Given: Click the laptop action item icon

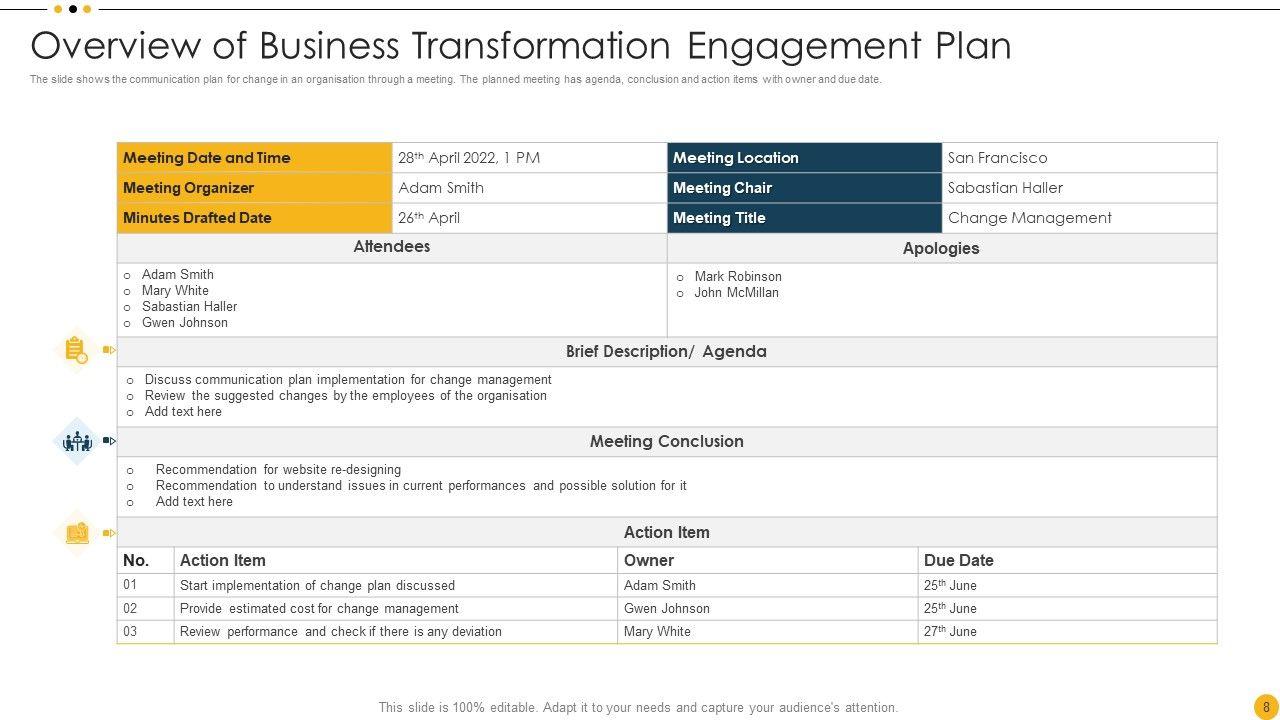Looking at the screenshot, I should point(77,533).
